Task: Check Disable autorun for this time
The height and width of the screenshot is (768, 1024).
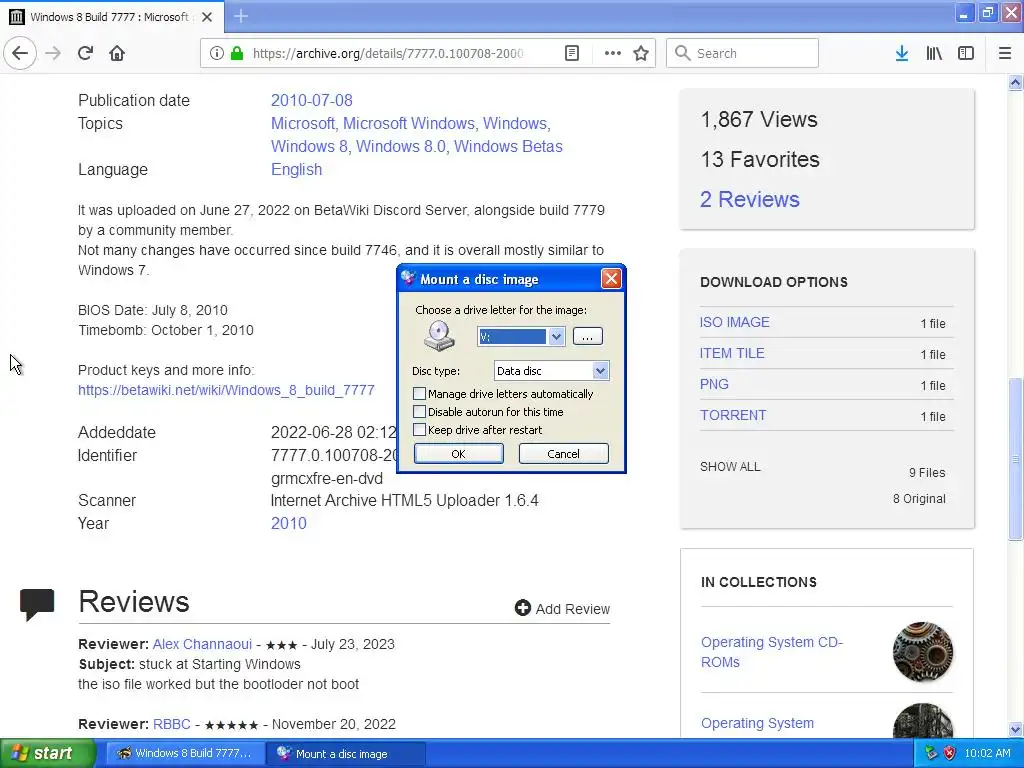Action: tap(419, 412)
